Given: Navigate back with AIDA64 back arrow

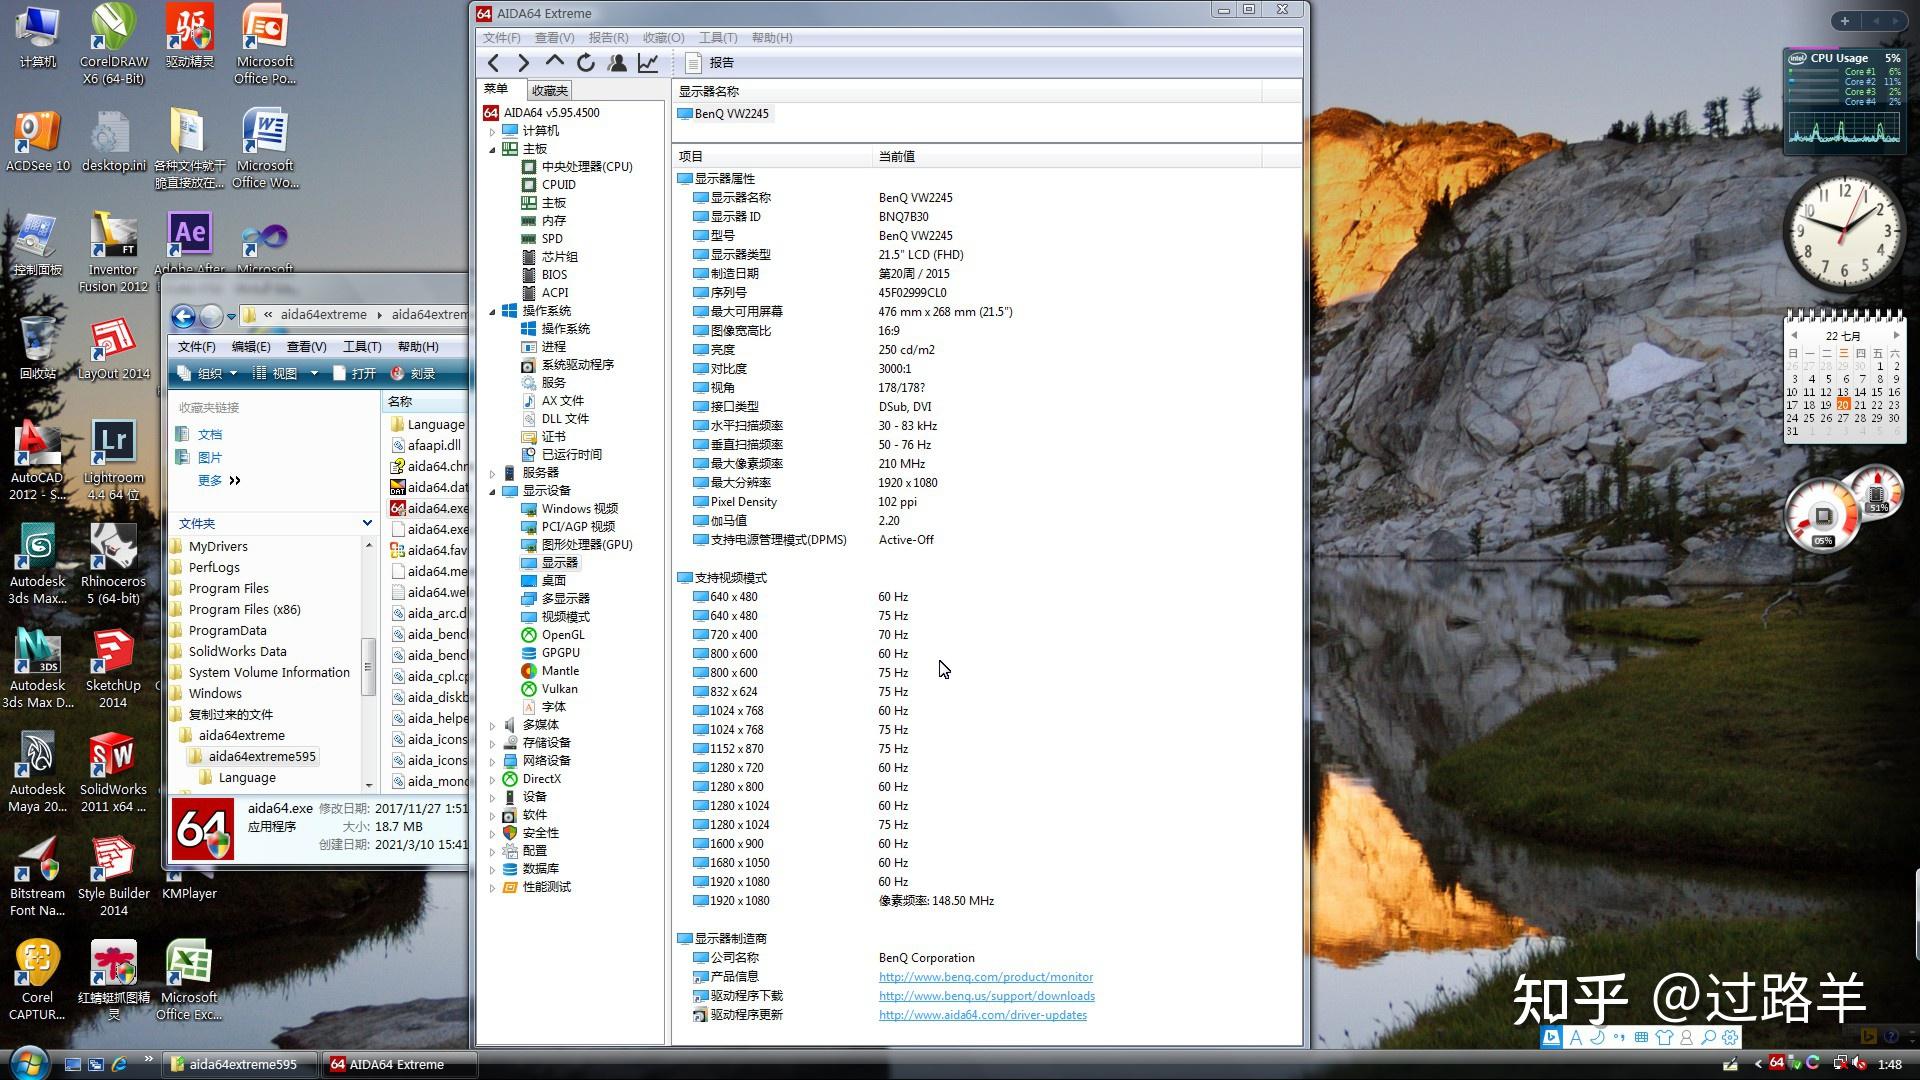Looking at the screenshot, I should pyautogui.click(x=493, y=62).
